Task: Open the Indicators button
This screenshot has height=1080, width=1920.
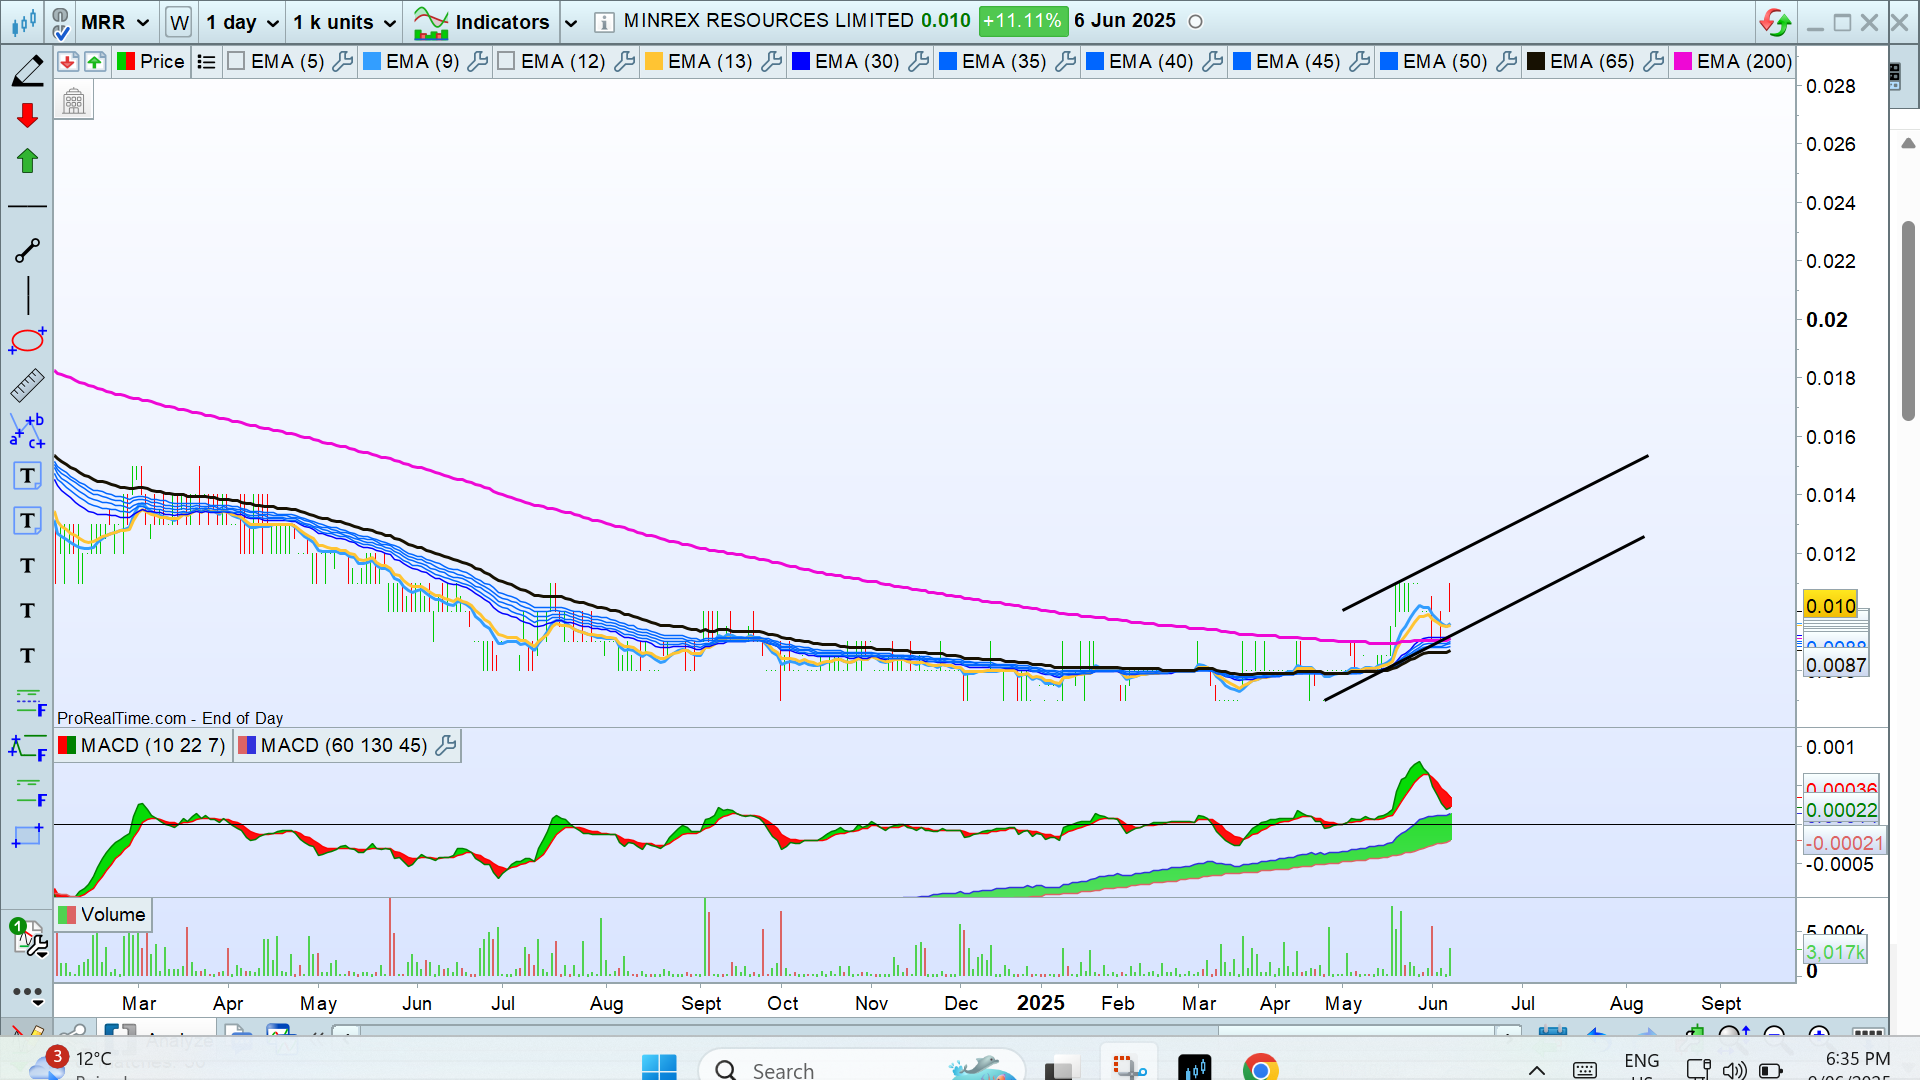Action: pyautogui.click(x=482, y=22)
